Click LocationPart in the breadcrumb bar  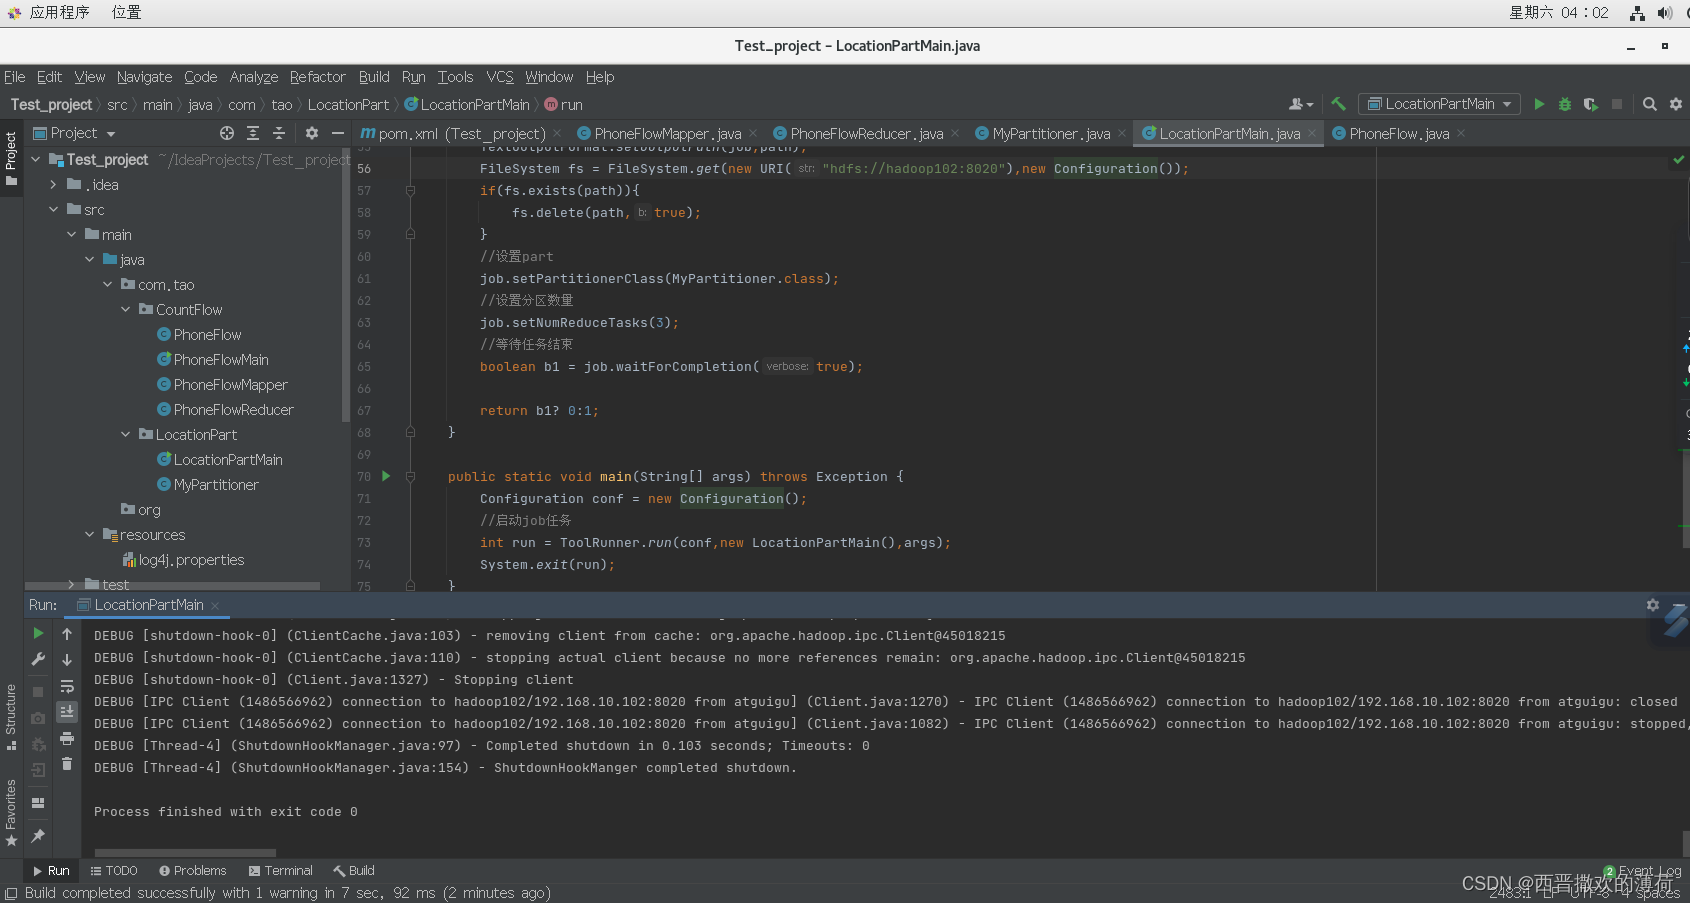coord(348,105)
